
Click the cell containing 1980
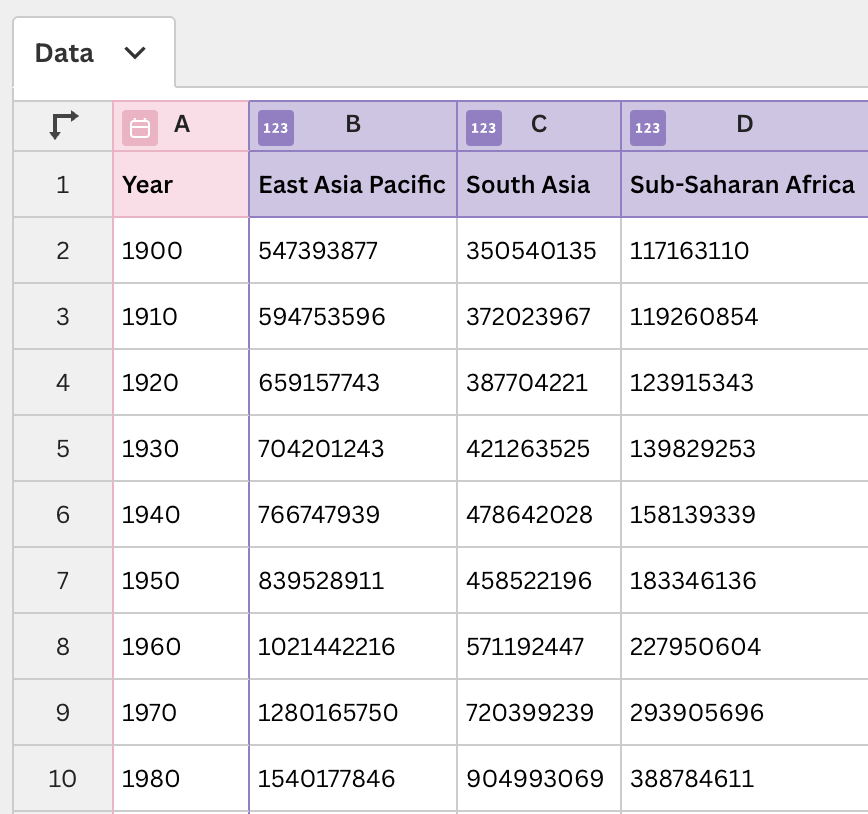tap(180, 778)
